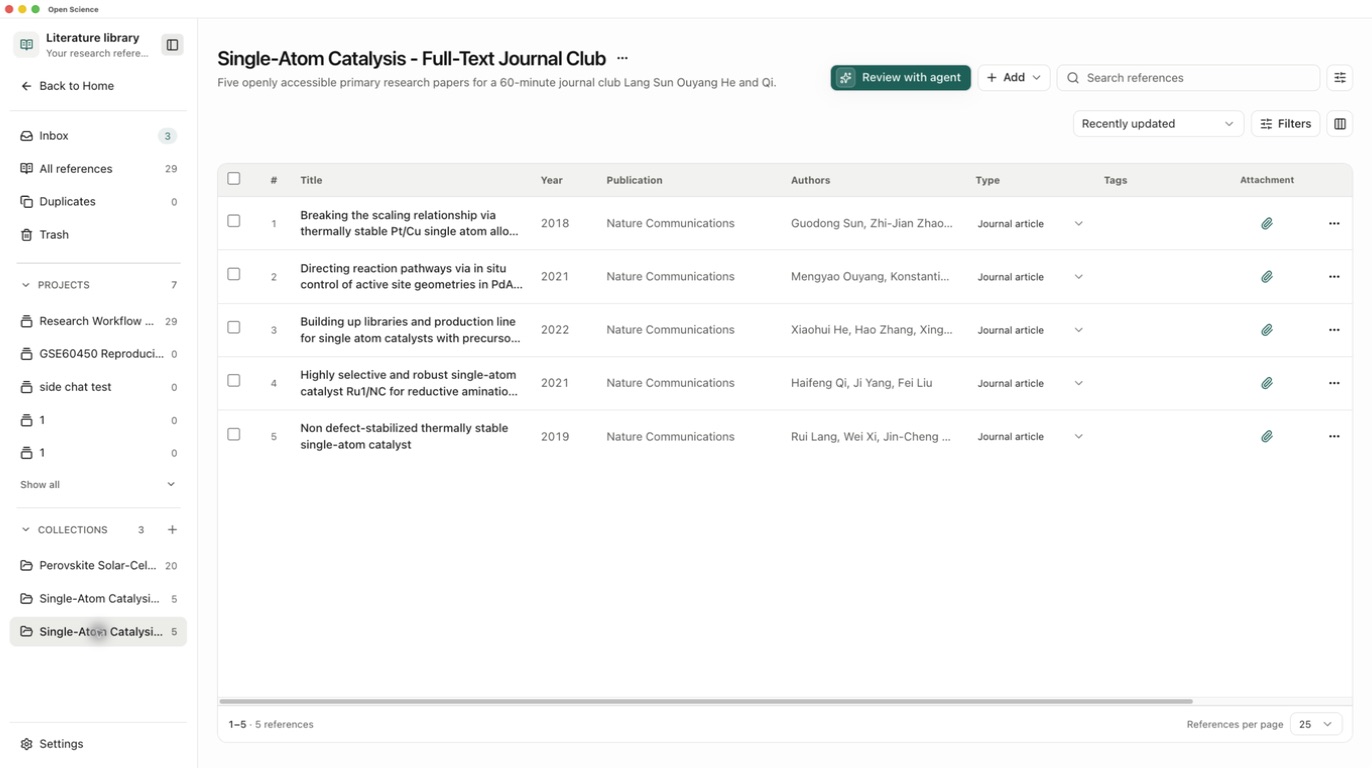This screenshot has height=768, width=1372.
Task: Open the Recently updated sort dropdown
Action: click(x=1158, y=124)
